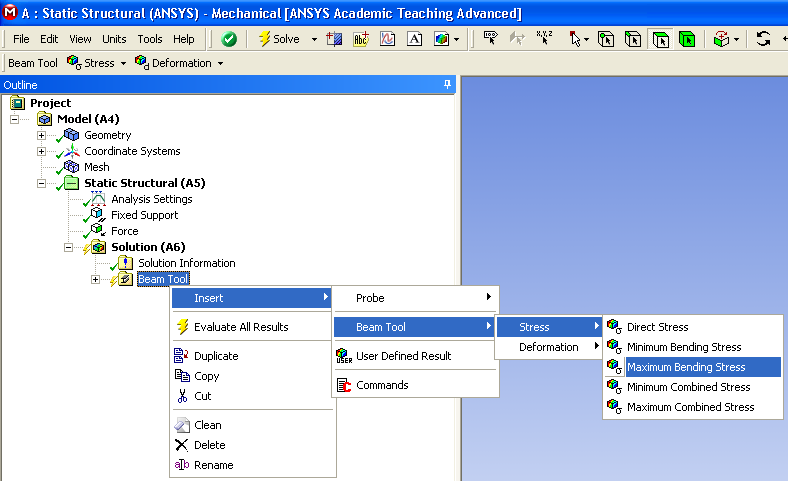Open the extend selection dropdown arrow
This screenshot has width=788, height=481.
[736, 39]
